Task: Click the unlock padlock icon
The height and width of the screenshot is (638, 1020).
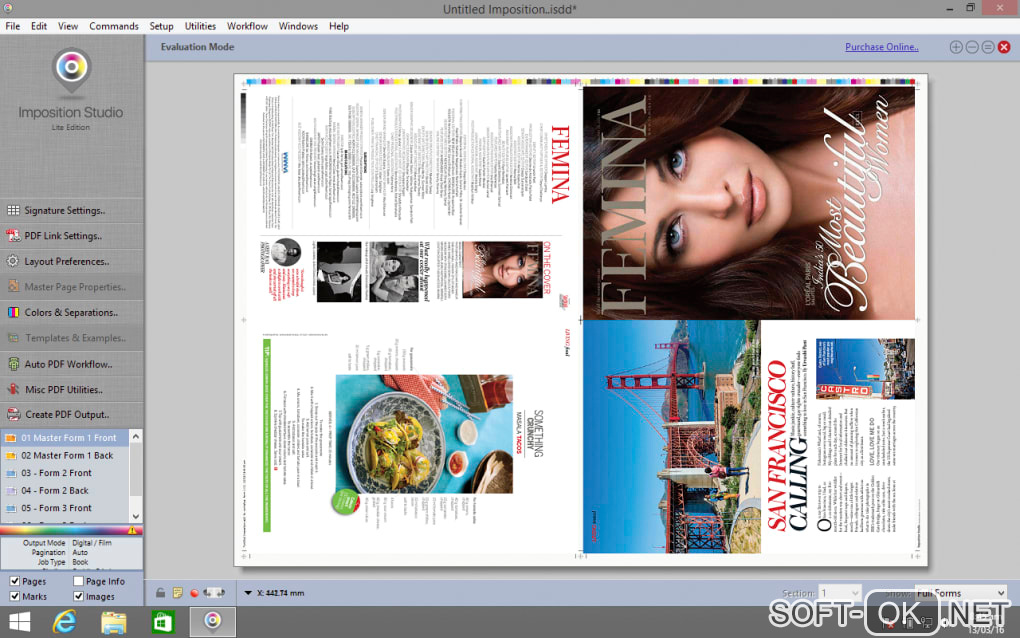Action: click(x=160, y=592)
